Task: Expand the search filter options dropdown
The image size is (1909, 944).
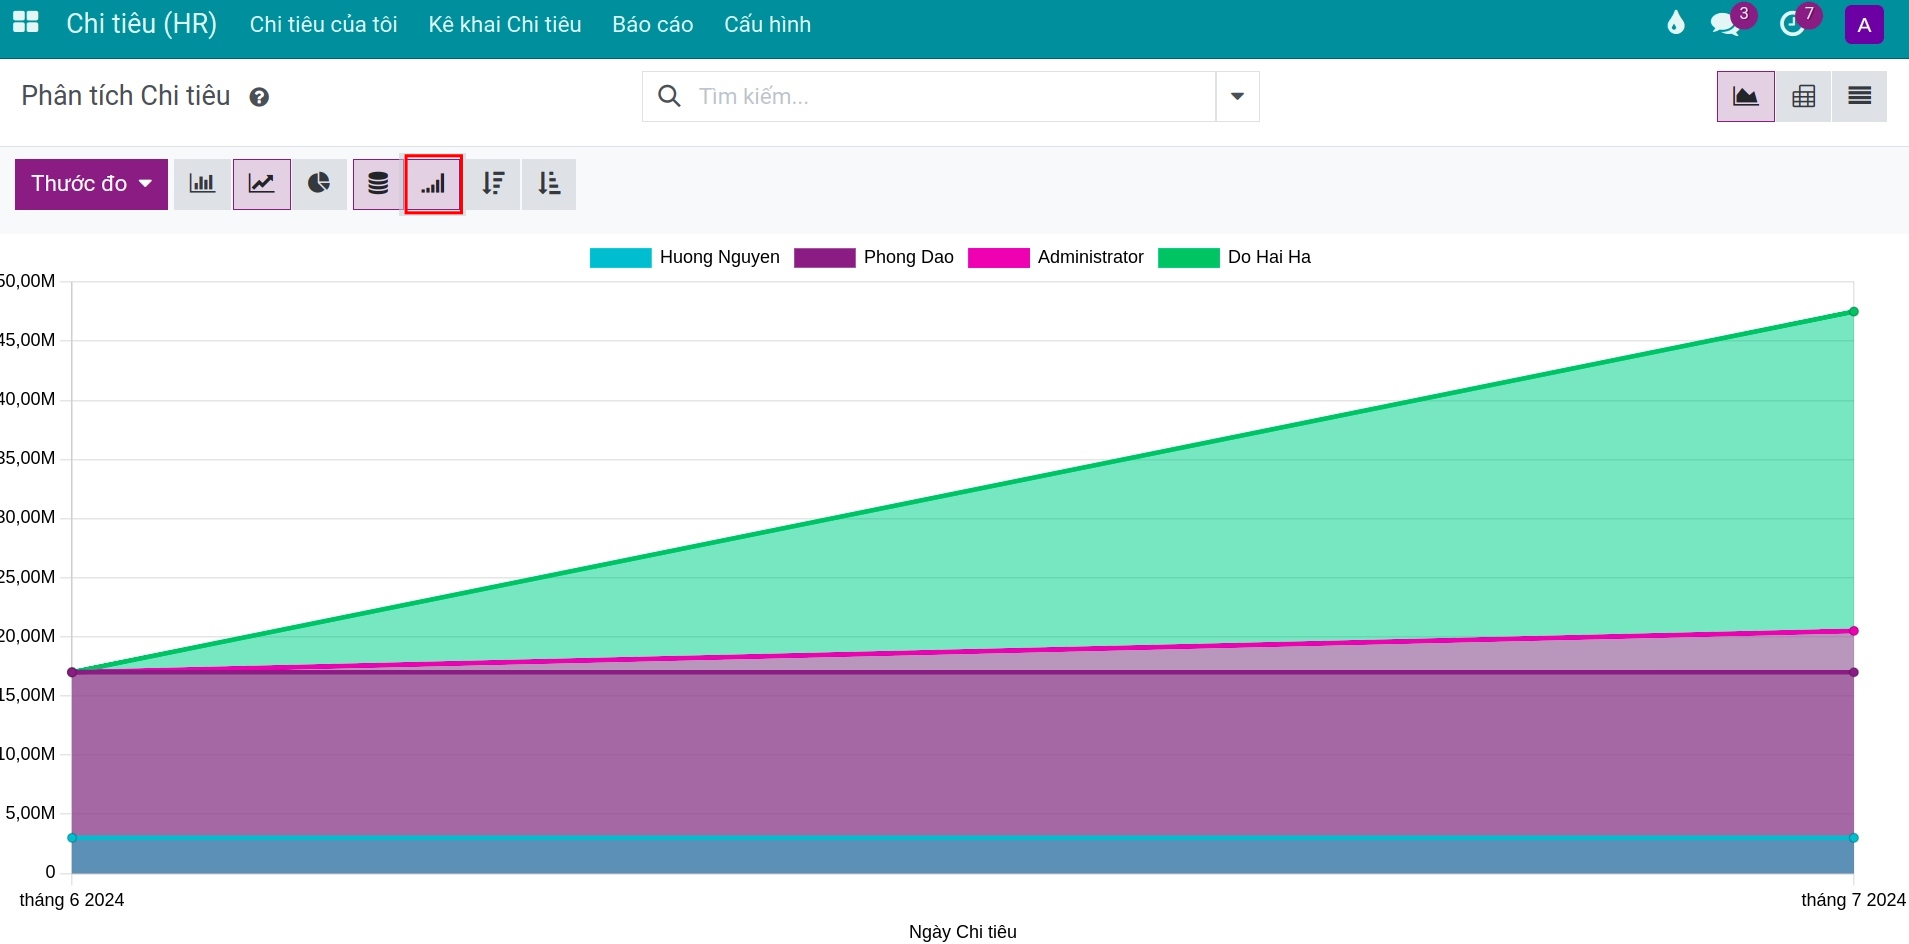Action: click(x=1237, y=97)
